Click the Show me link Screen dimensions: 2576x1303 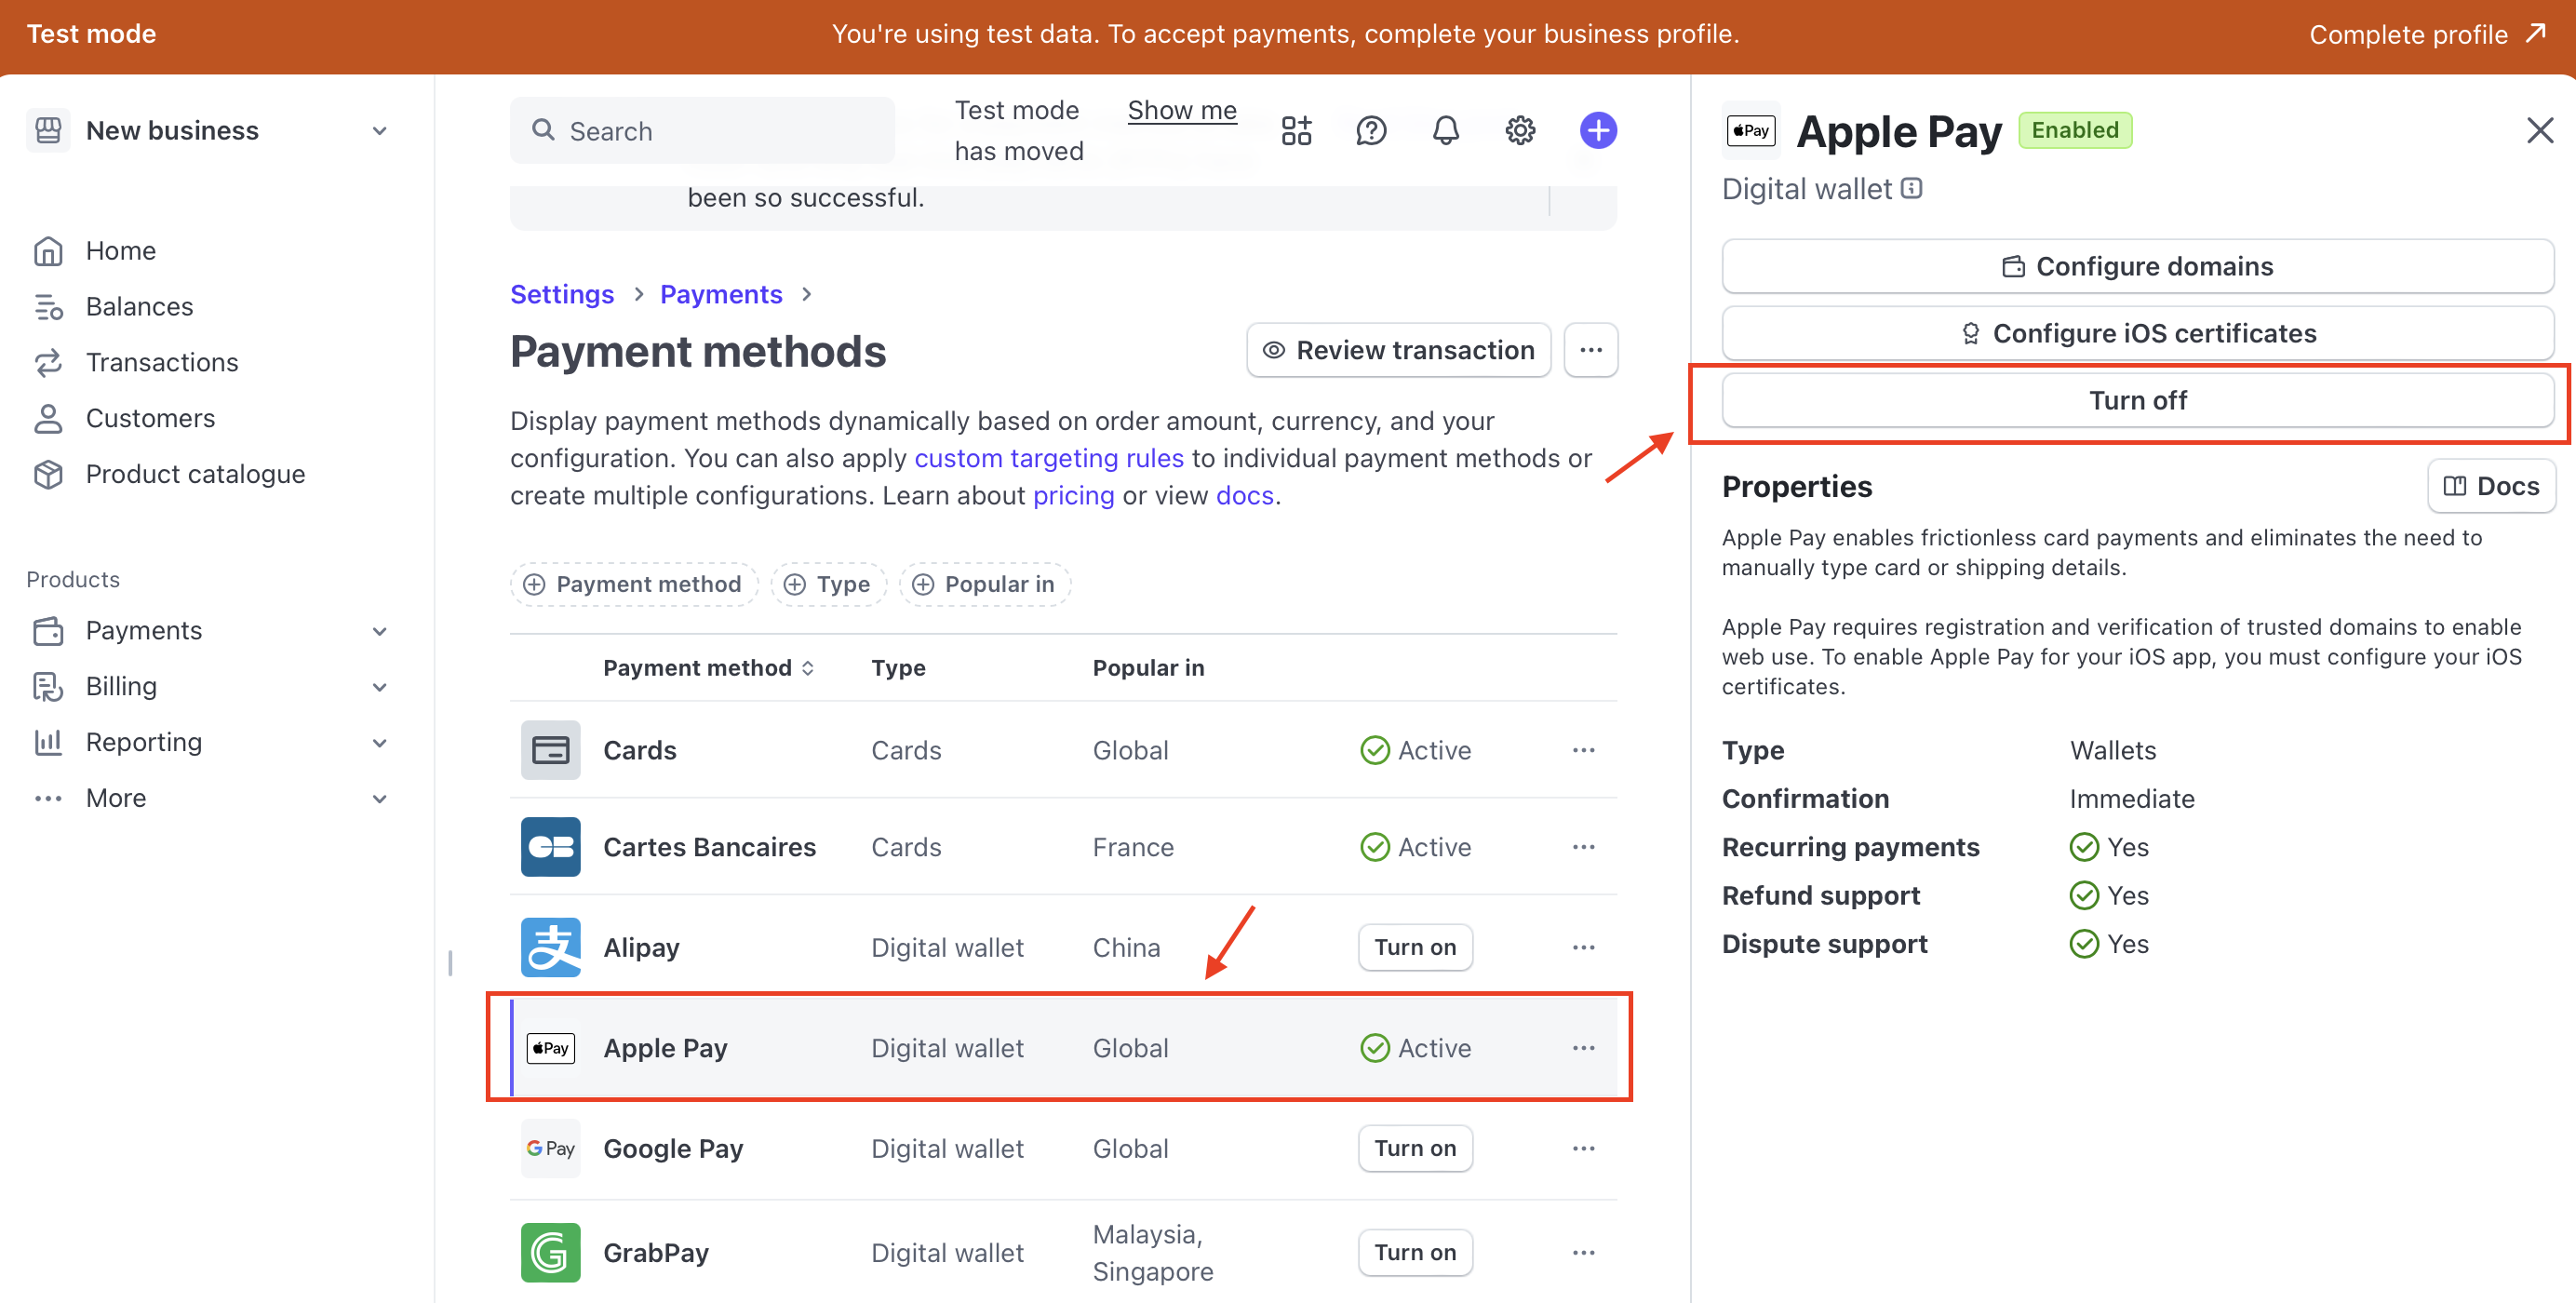[x=1182, y=110]
